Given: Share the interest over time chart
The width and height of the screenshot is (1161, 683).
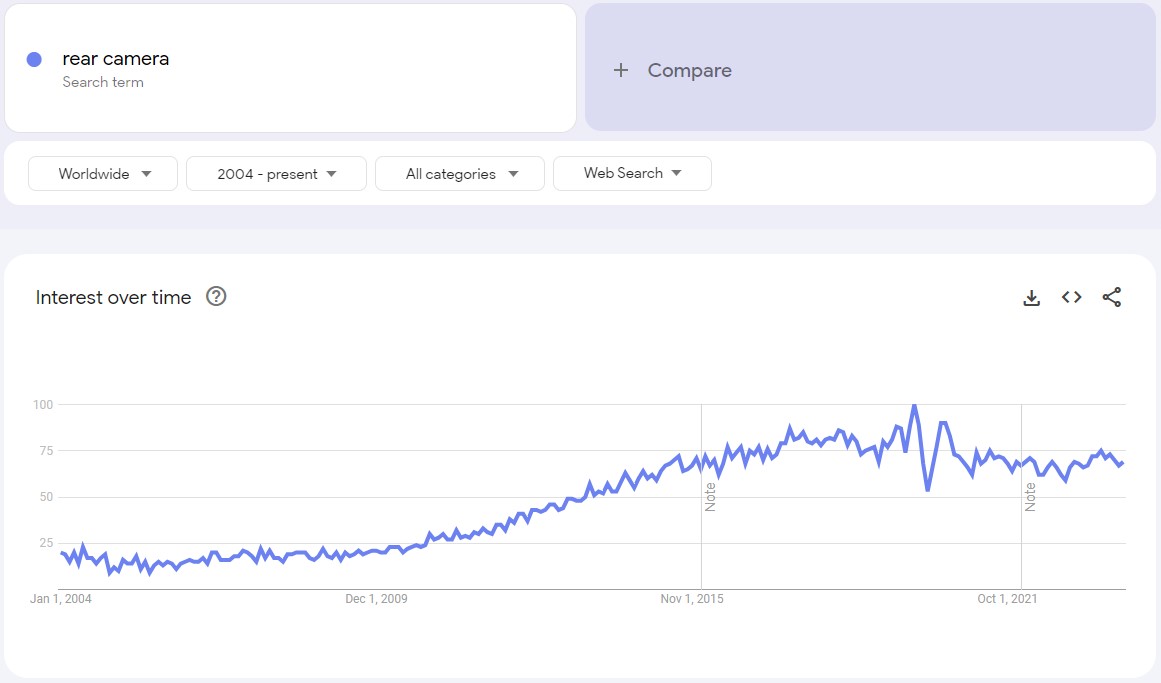Looking at the screenshot, I should pos(1111,297).
